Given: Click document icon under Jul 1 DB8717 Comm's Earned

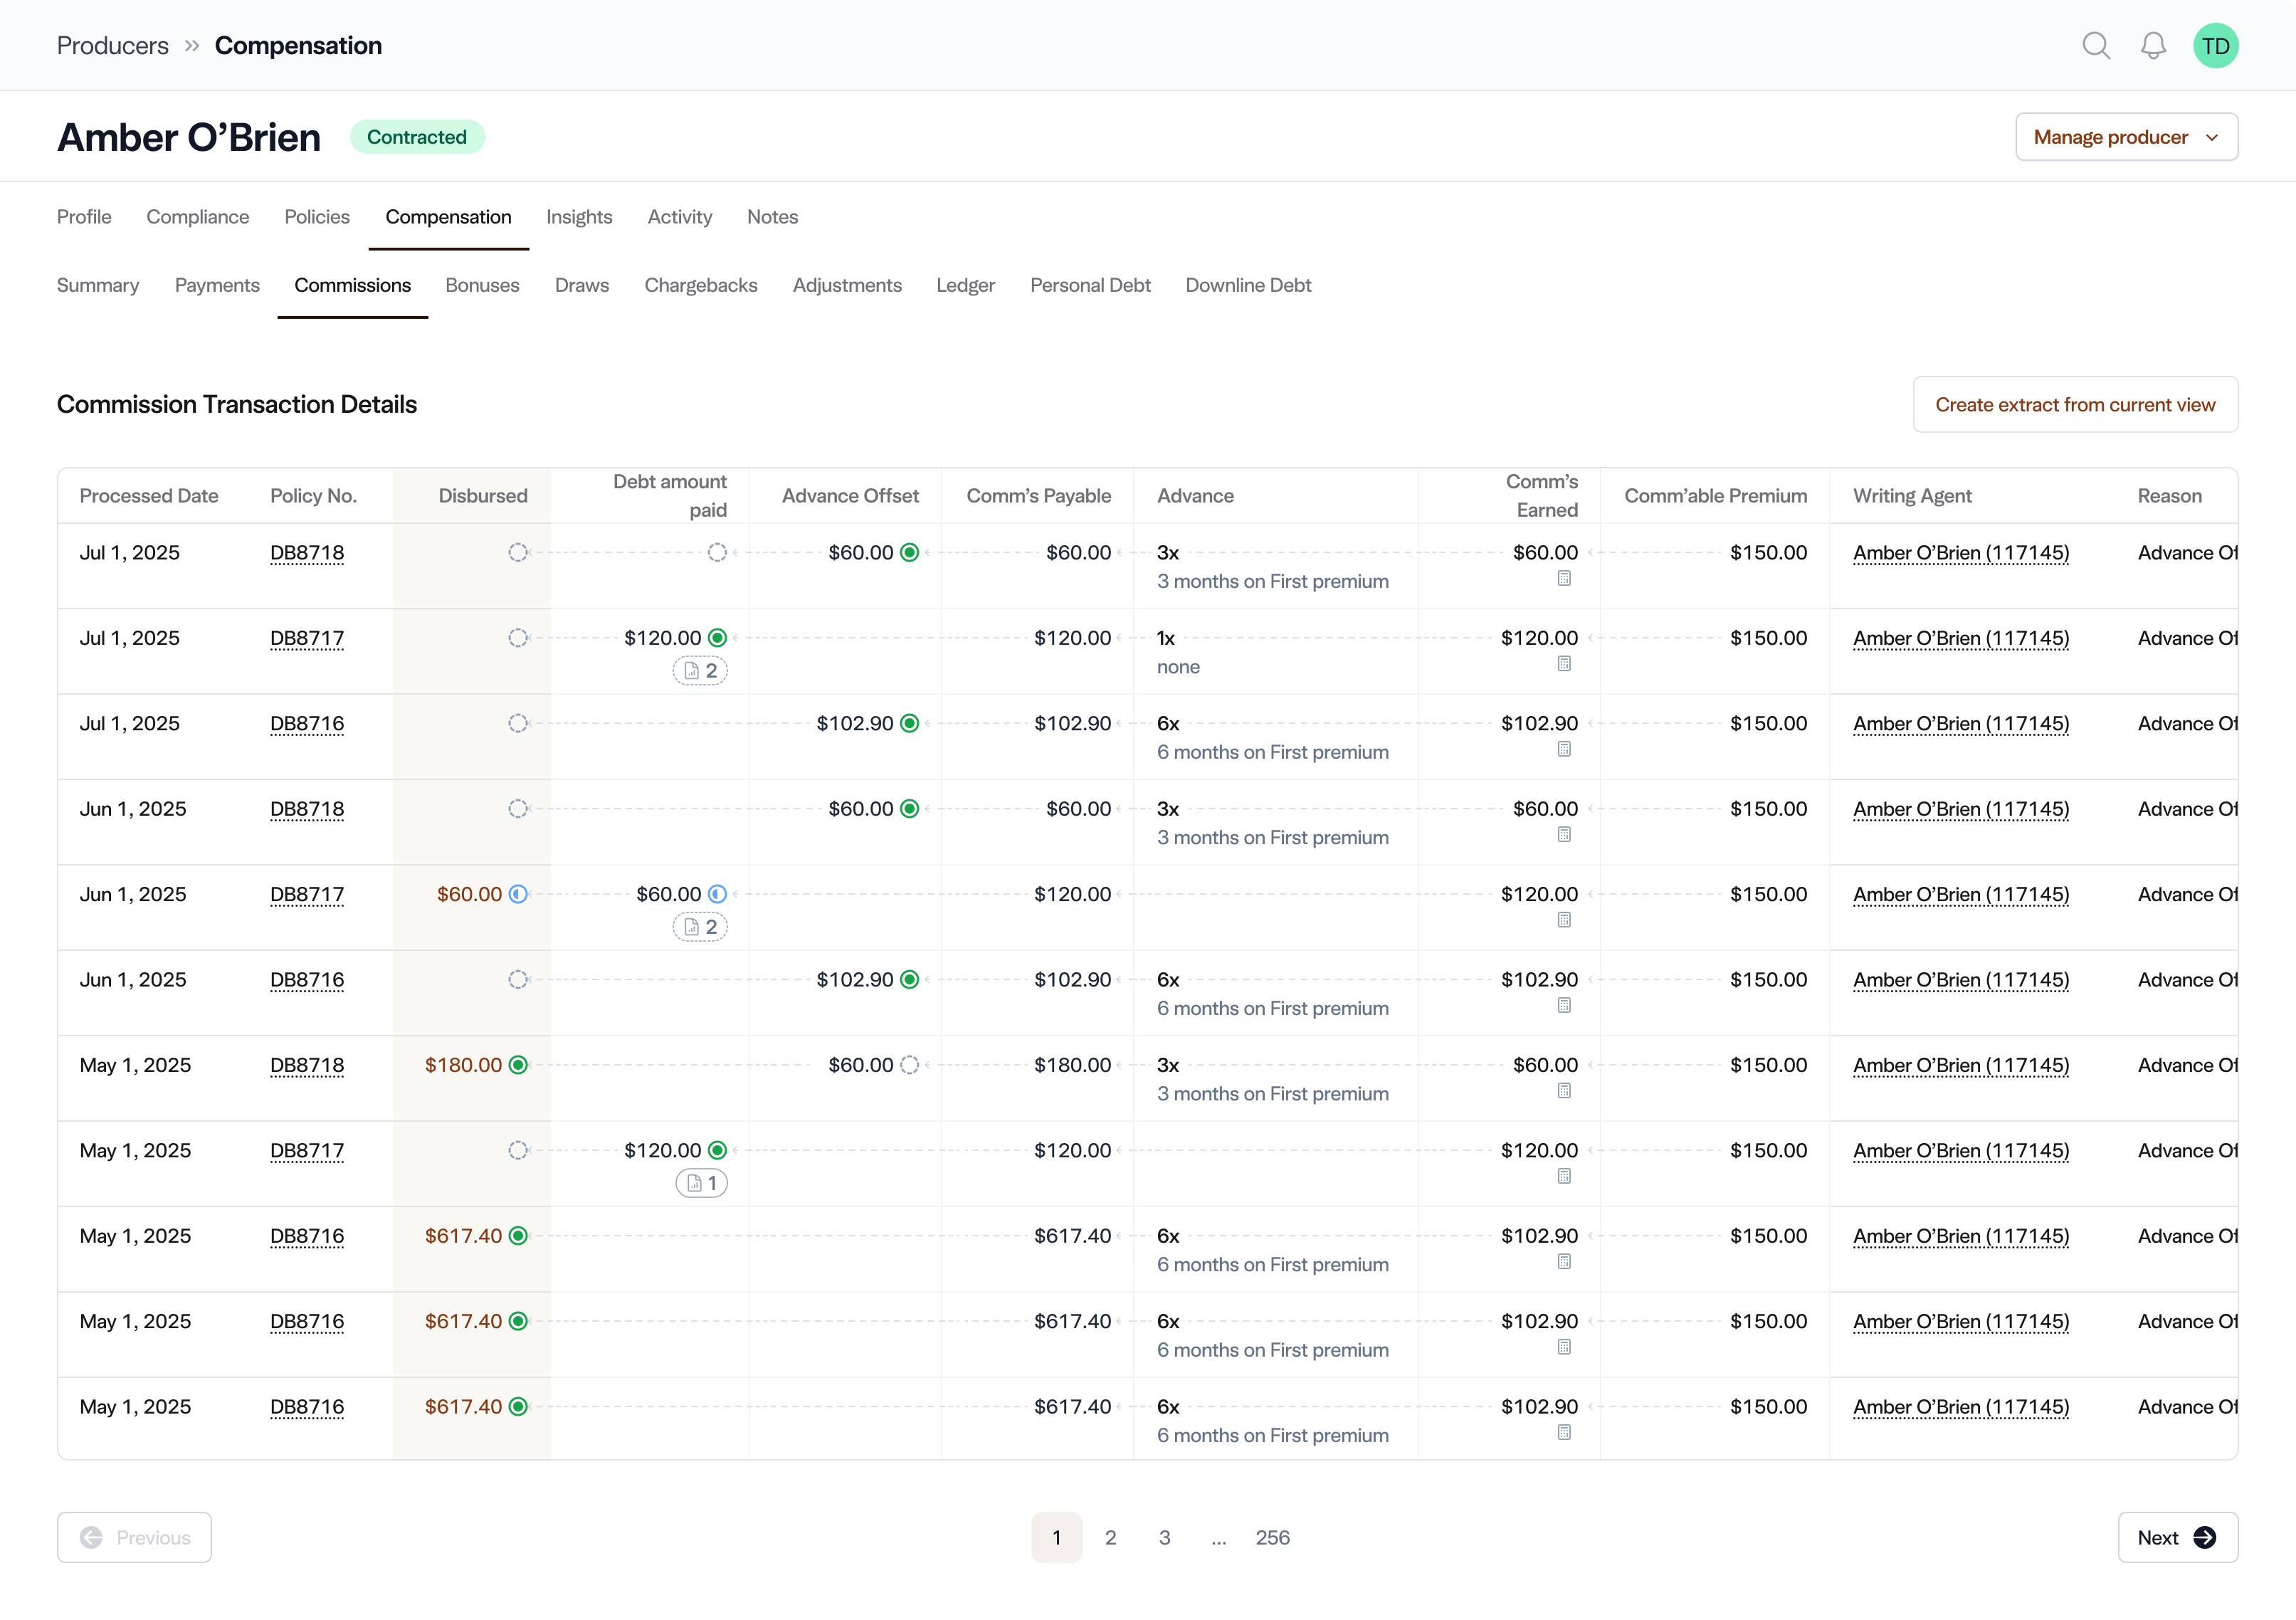Looking at the screenshot, I should click(1564, 664).
